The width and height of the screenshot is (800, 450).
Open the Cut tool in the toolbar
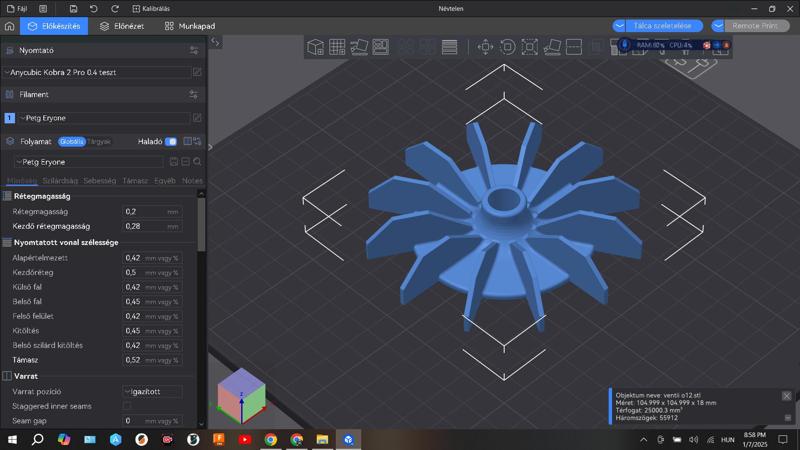coord(574,47)
